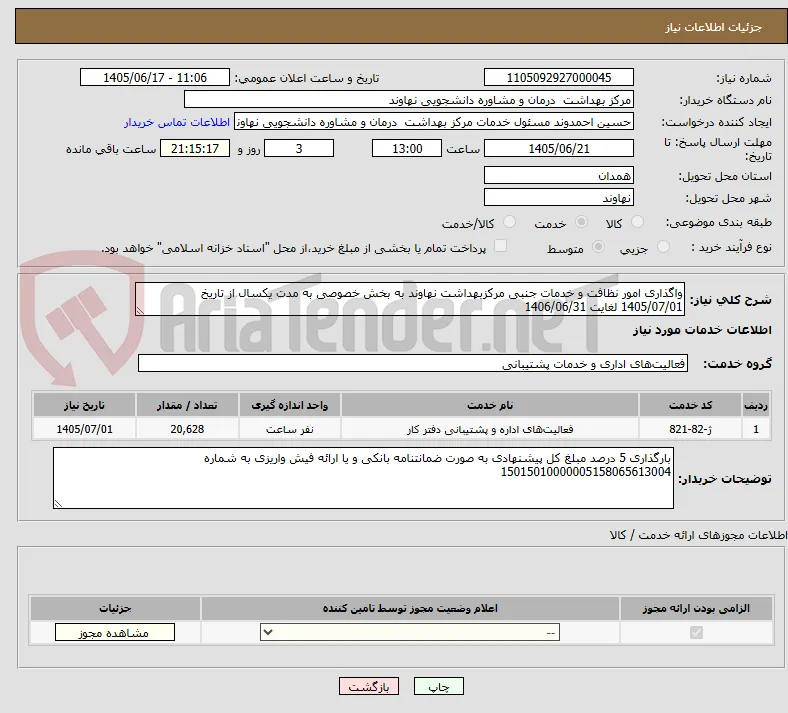Screen dimensions: 788x713
Task: Click the deadline time field 13:00
Action: coord(407,149)
